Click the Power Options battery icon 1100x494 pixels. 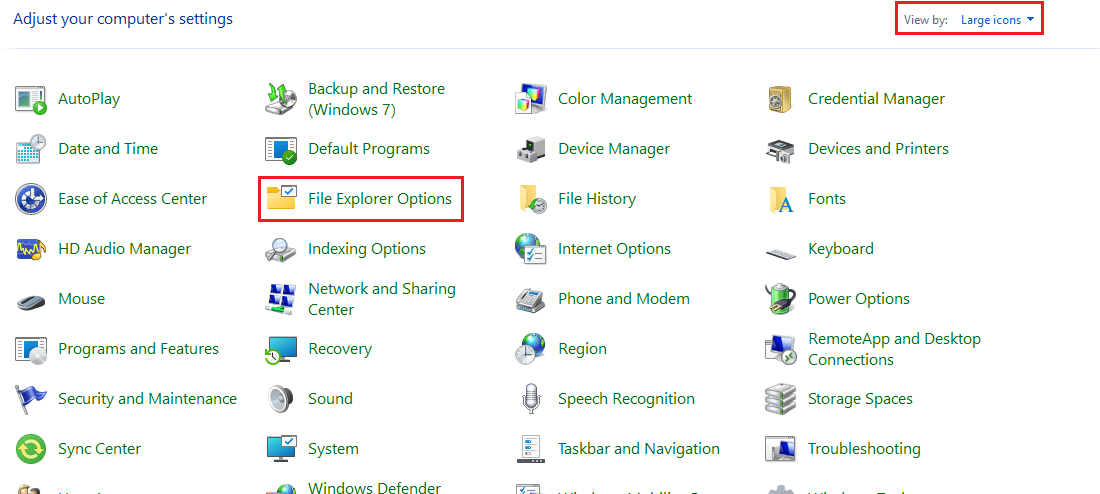(780, 299)
